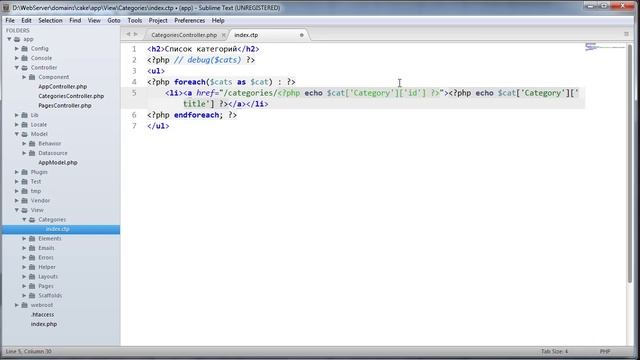Click unsaved dot on index.ctp tab
The width and height of the screenshot is (640, 360).
coord(302,35)
